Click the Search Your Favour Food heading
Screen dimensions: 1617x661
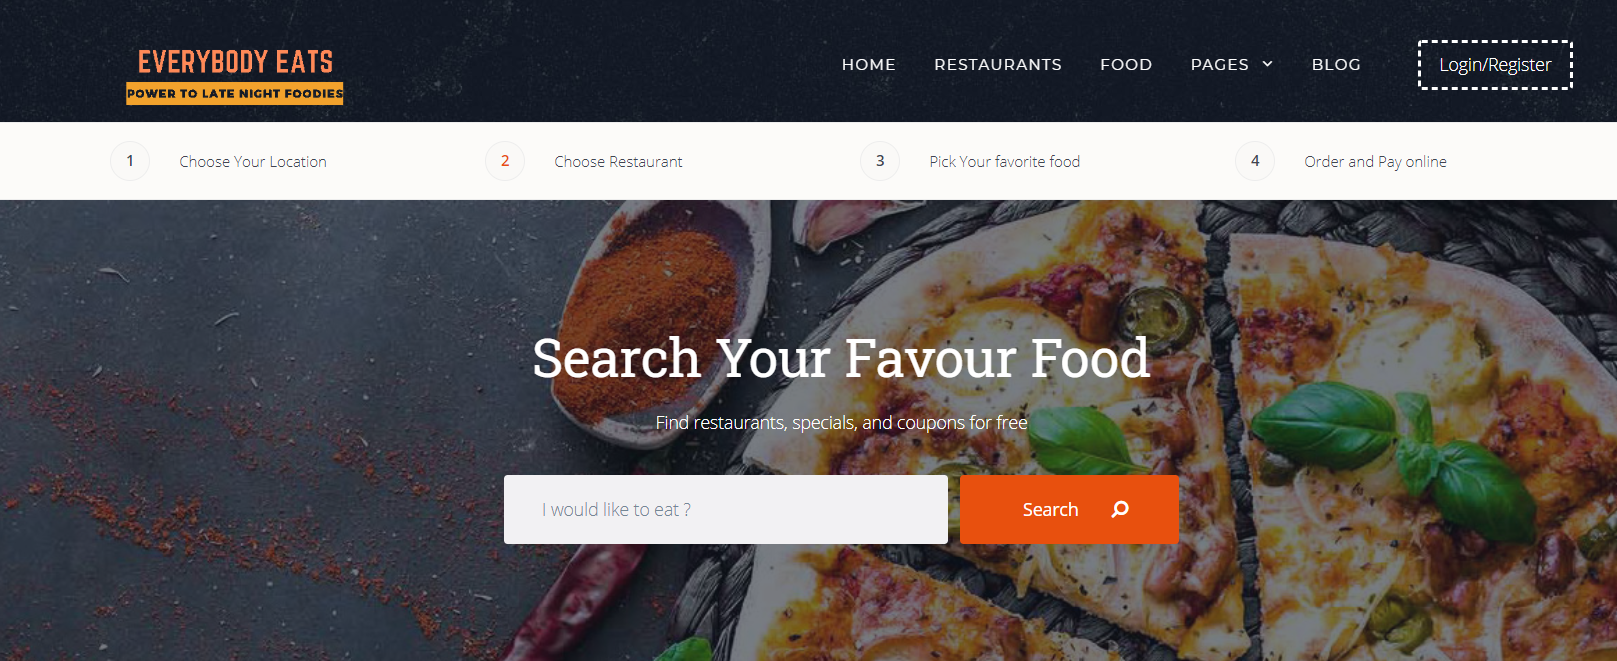[841, 358]
